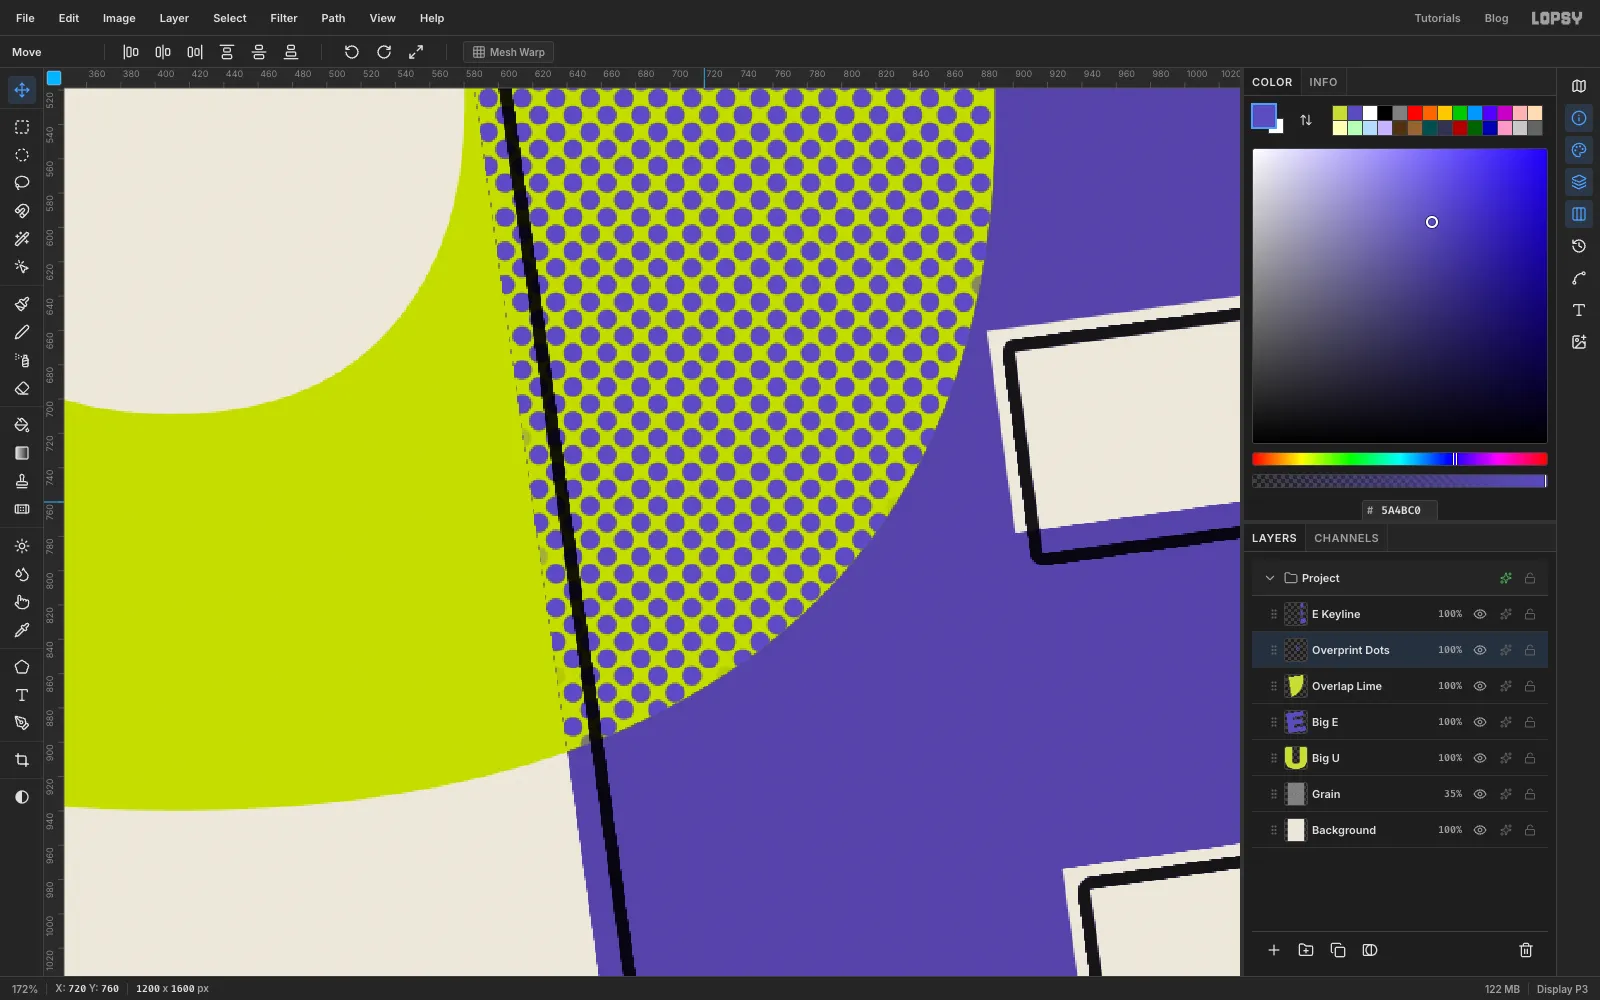Select the Pencil tool
The image size is (1600, 1000).
(22, 332)
